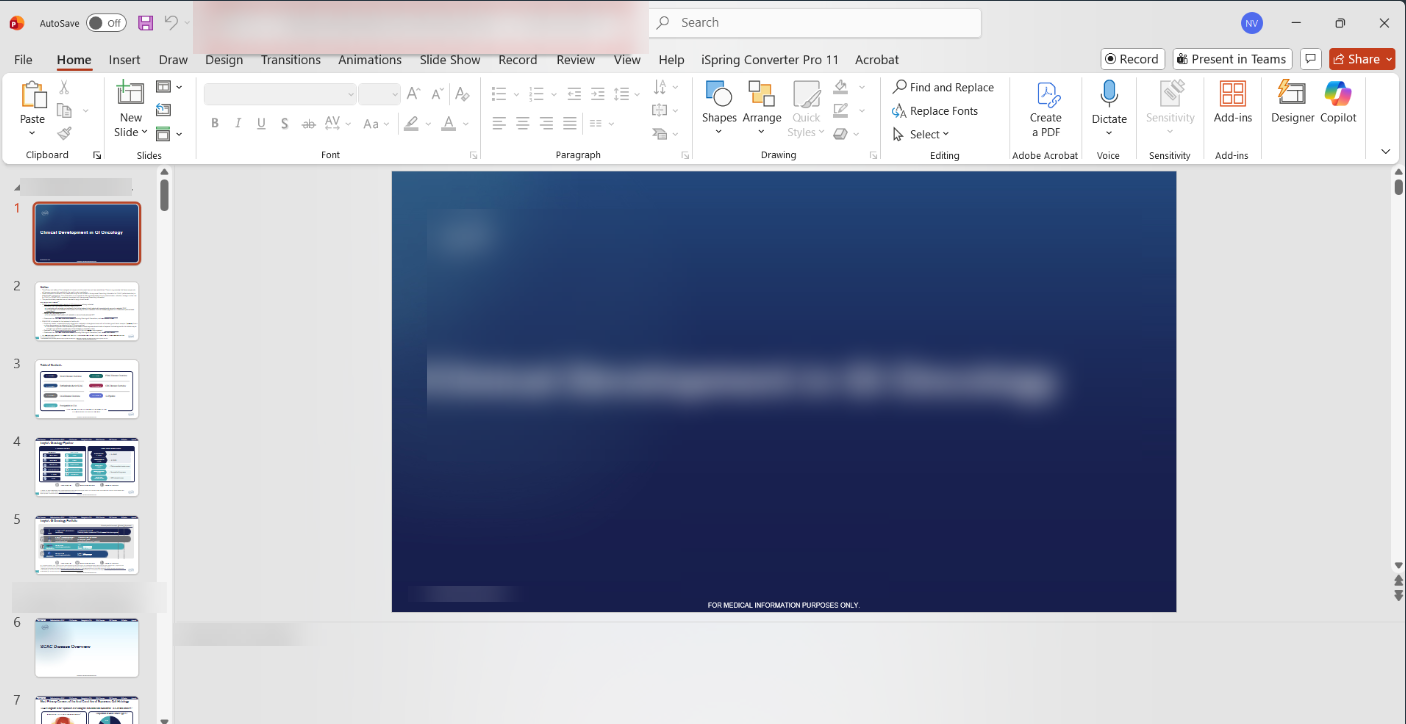1406x724 pixels.
Task: Open the NV account profile
Action: [1251, 23]
